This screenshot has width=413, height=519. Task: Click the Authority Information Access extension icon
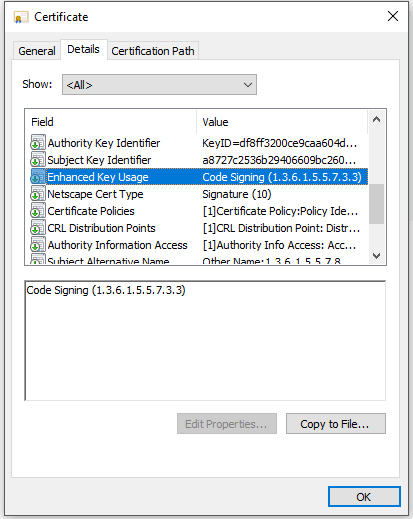(x=37, y=244)
